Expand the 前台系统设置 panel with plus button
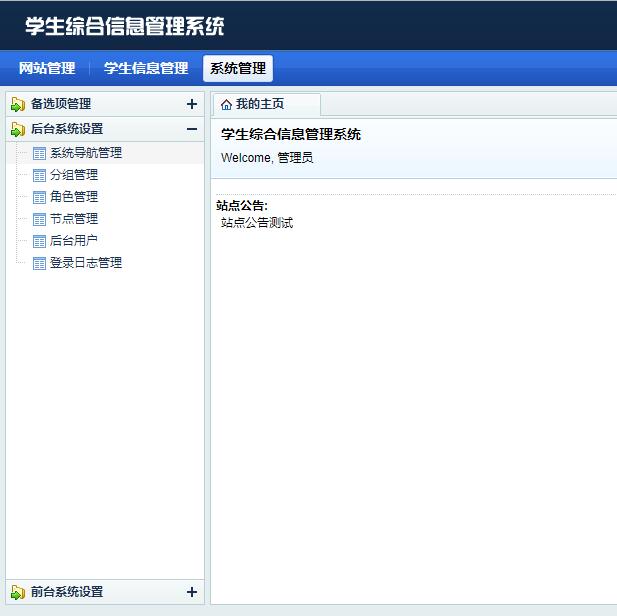This screenshot has height=616, width=617. click(192, 592)
